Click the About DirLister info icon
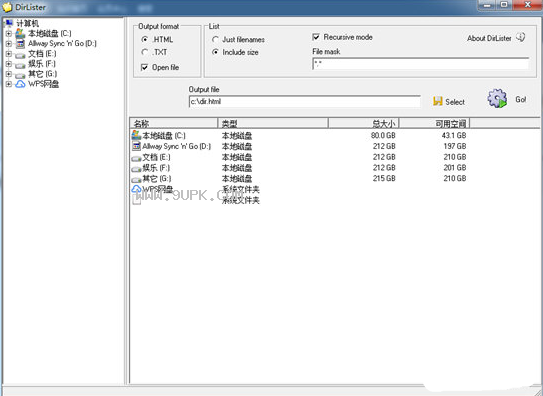543x396 pixels. [520, 37]
